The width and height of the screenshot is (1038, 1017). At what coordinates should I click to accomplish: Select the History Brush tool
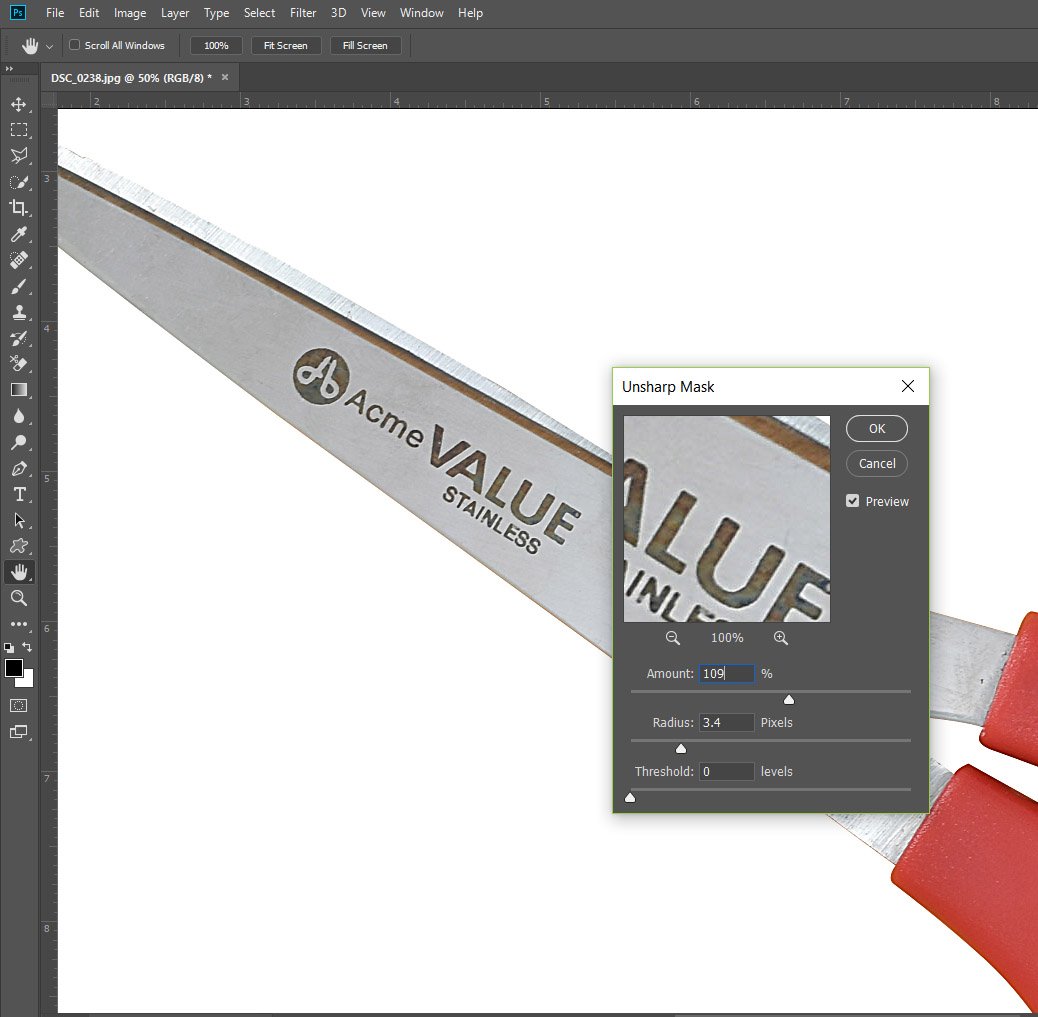click(x=19, y=338)
